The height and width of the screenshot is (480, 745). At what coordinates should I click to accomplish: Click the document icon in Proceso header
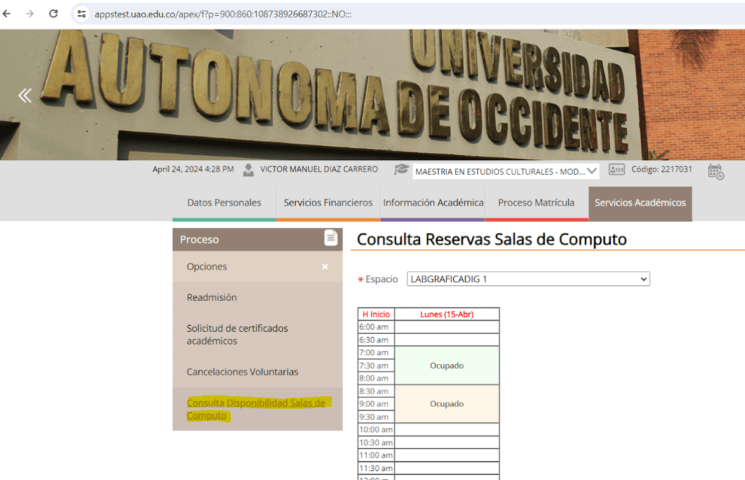click(331, 237)
